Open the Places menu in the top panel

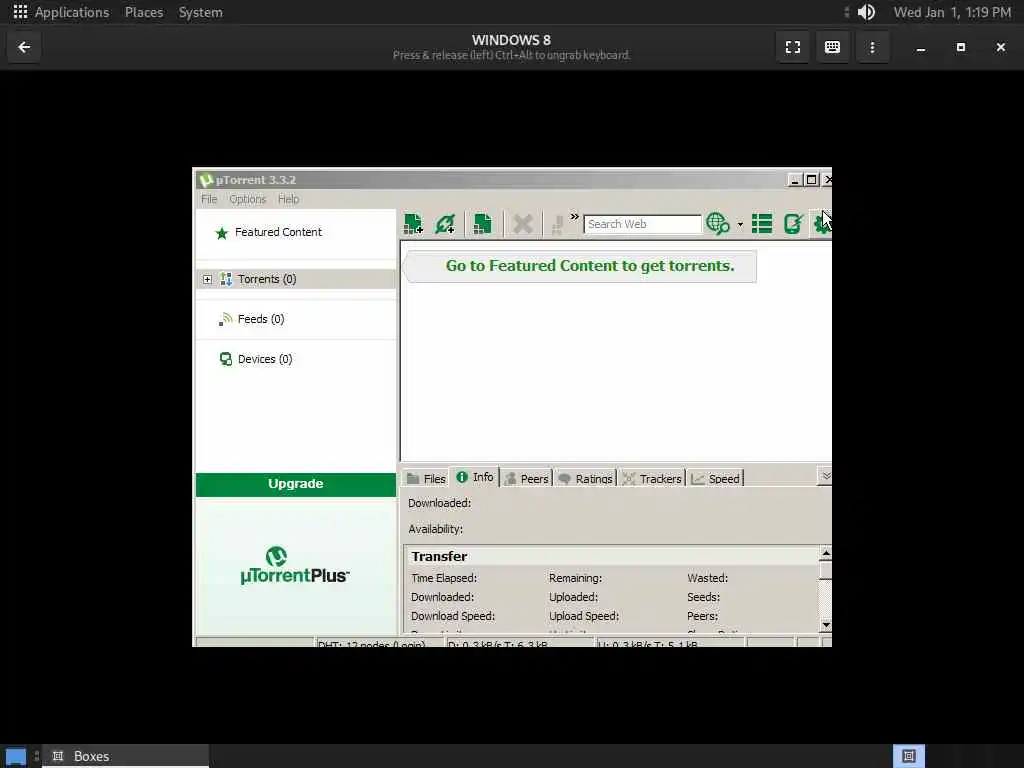(144, 12)
